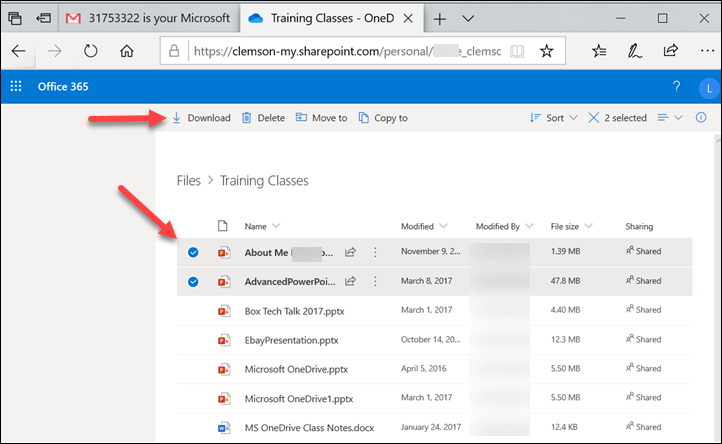Image resolution: width=722 pixels, height=444 pixels.
Task: Click the 47.8 MB file size cell
Action: (565, 280)
